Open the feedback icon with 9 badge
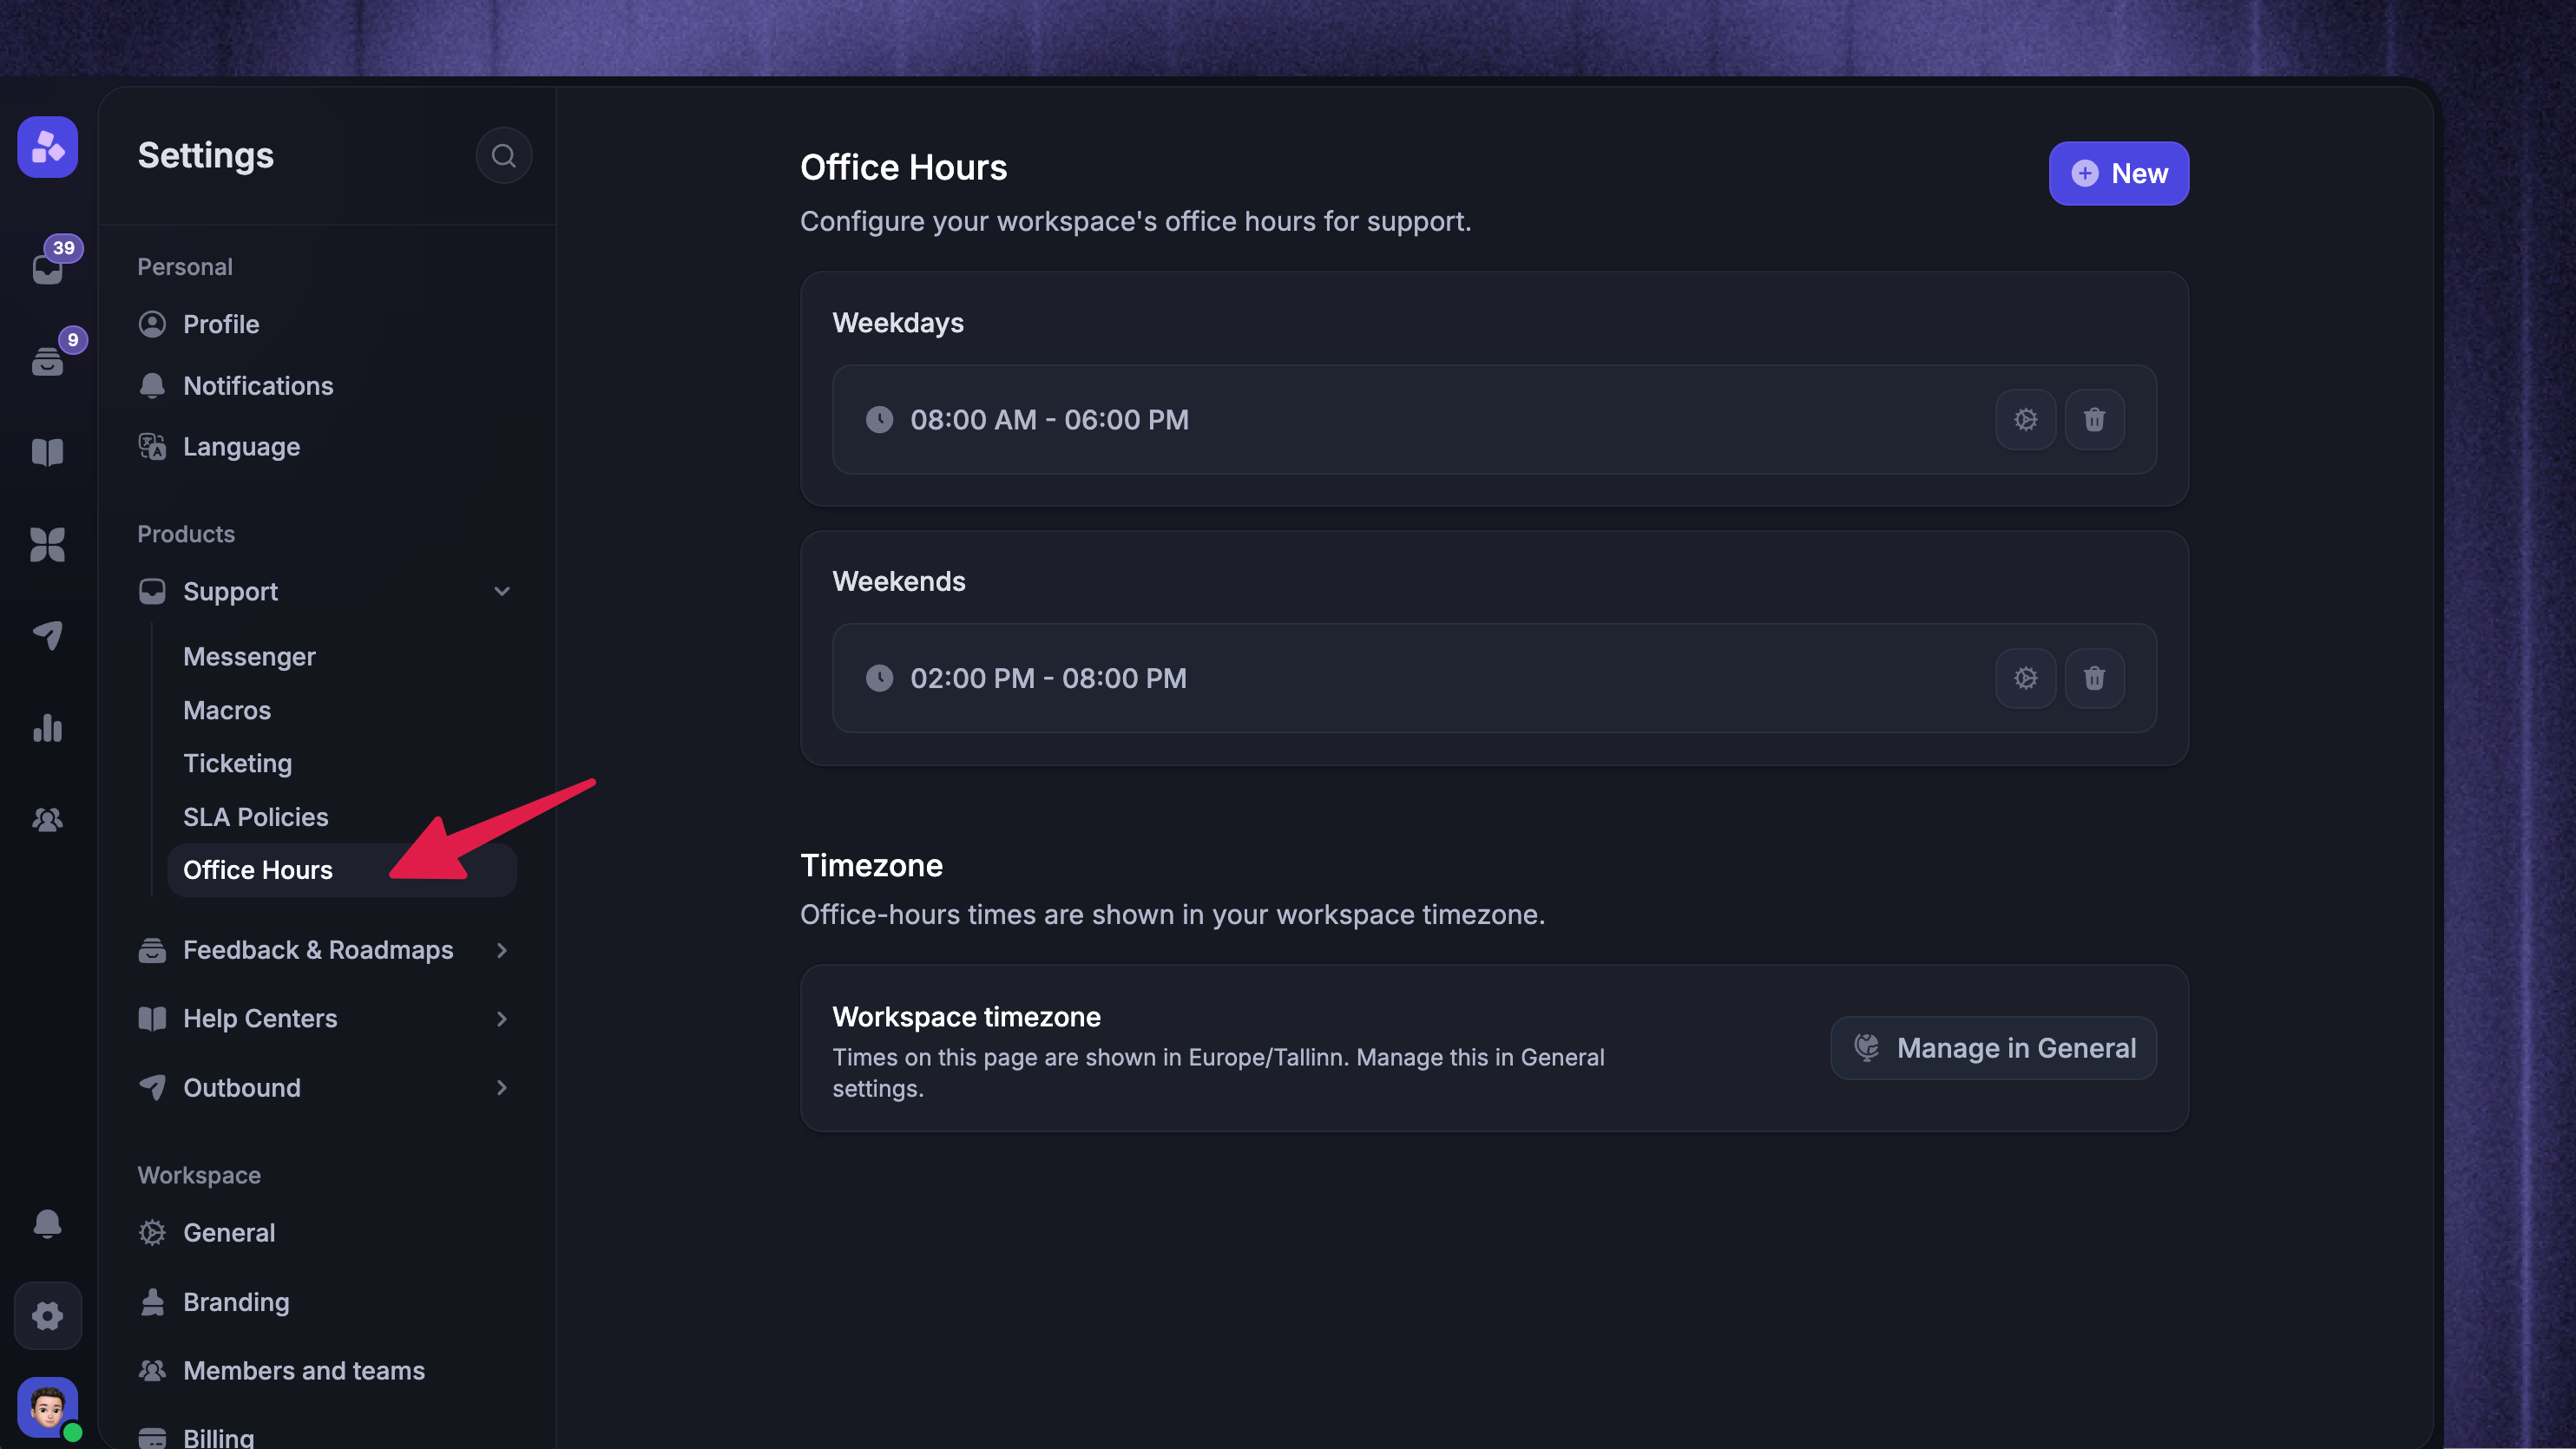The width and height of the screenshot is (2576, 1449). point(48,360)
